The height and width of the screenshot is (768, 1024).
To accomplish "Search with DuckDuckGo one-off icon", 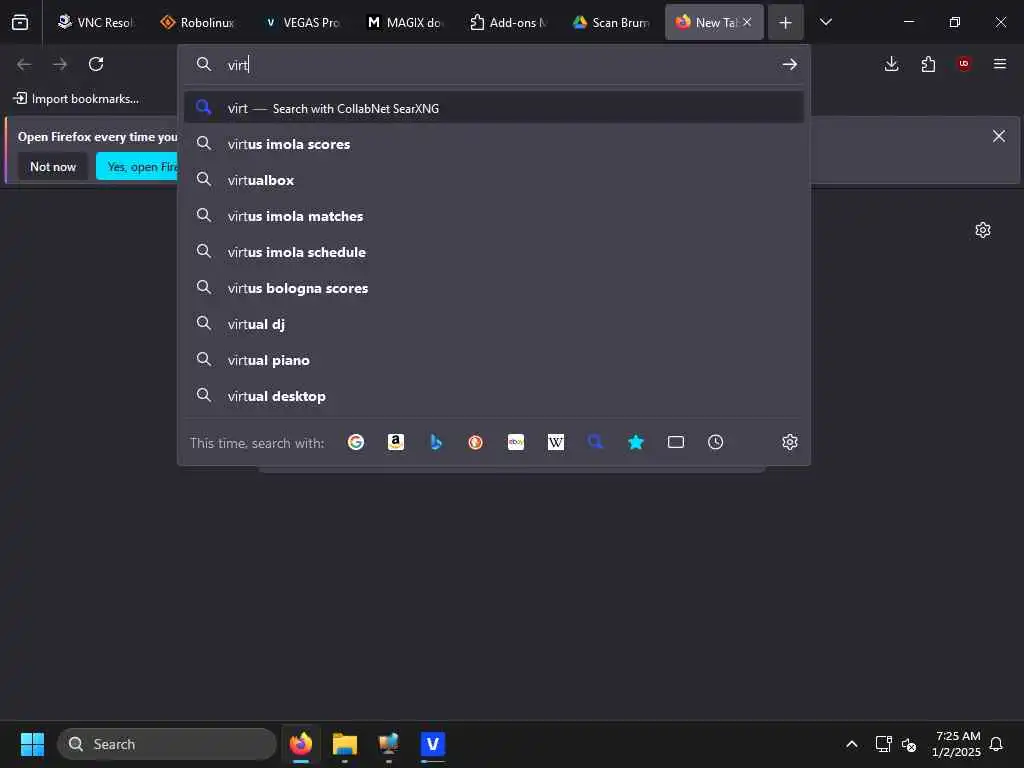I will (475, 442).
